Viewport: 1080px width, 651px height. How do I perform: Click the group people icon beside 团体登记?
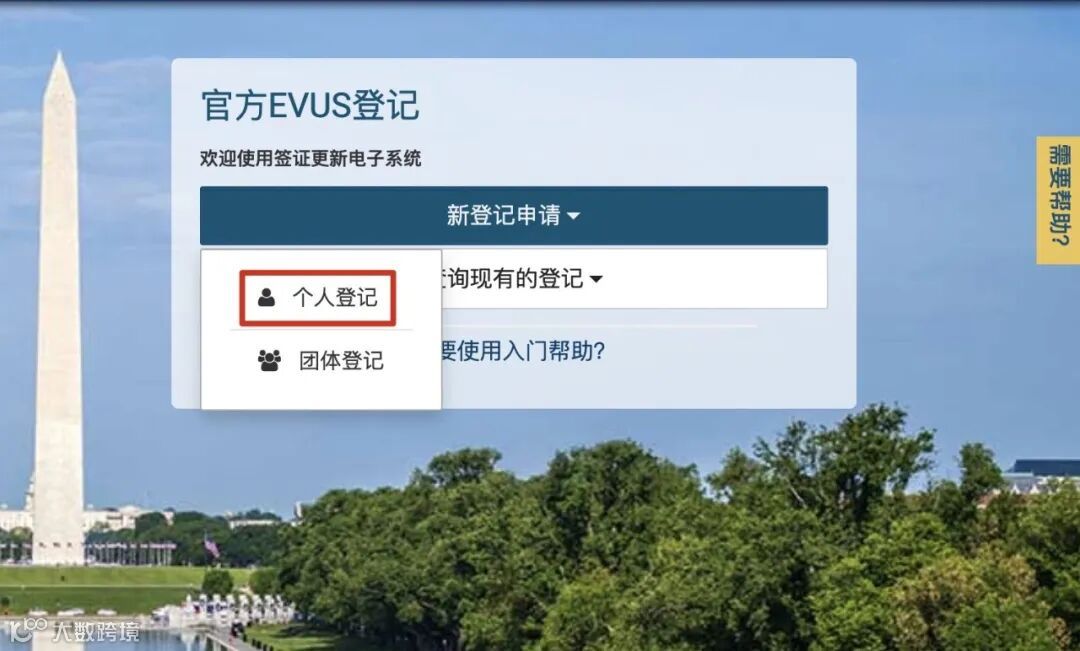click(x=269, y=360)
